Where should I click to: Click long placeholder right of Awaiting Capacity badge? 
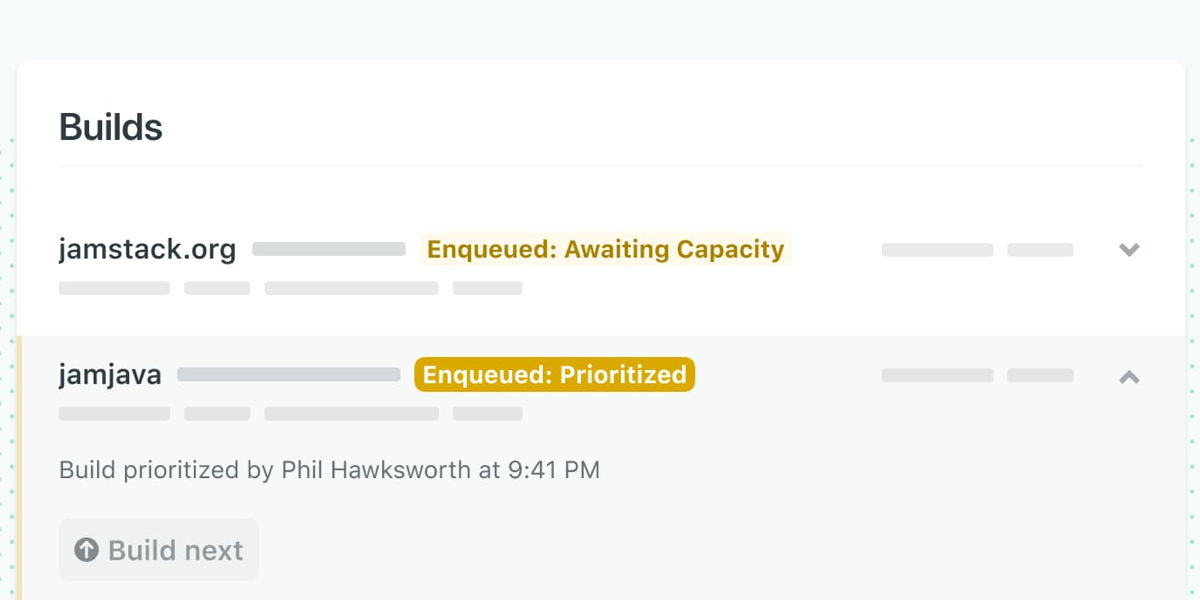click(x=937, y=250)
